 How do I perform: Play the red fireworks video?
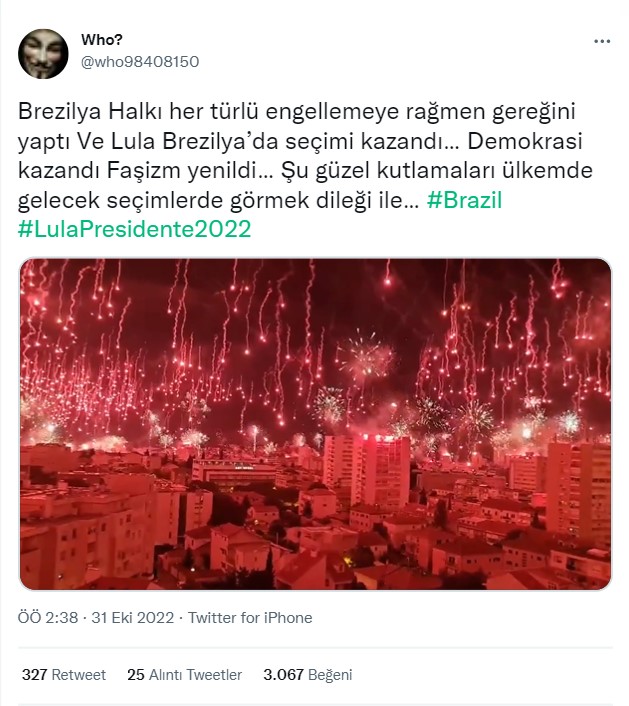(x=315, y=424)
